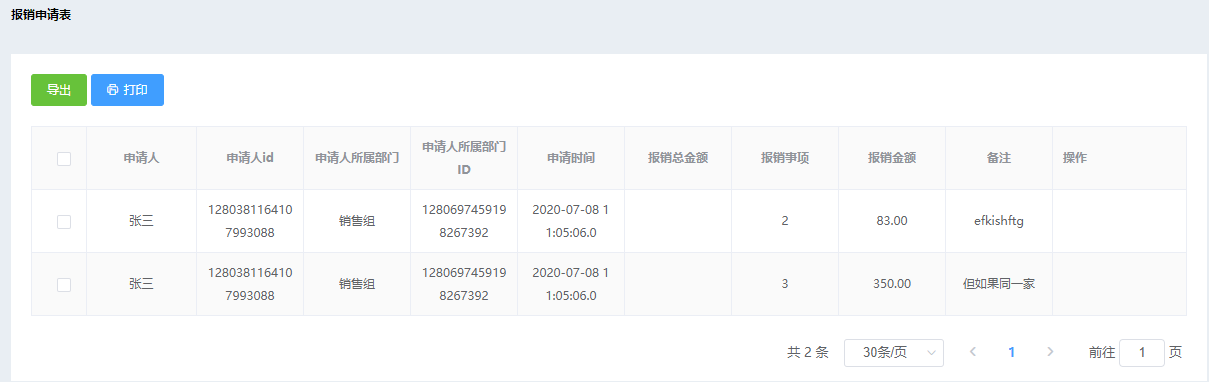Viewport: 1209px width, 382px height.
Task: Select page number 1 in pagination
Action: click(x=1012, y=352)
